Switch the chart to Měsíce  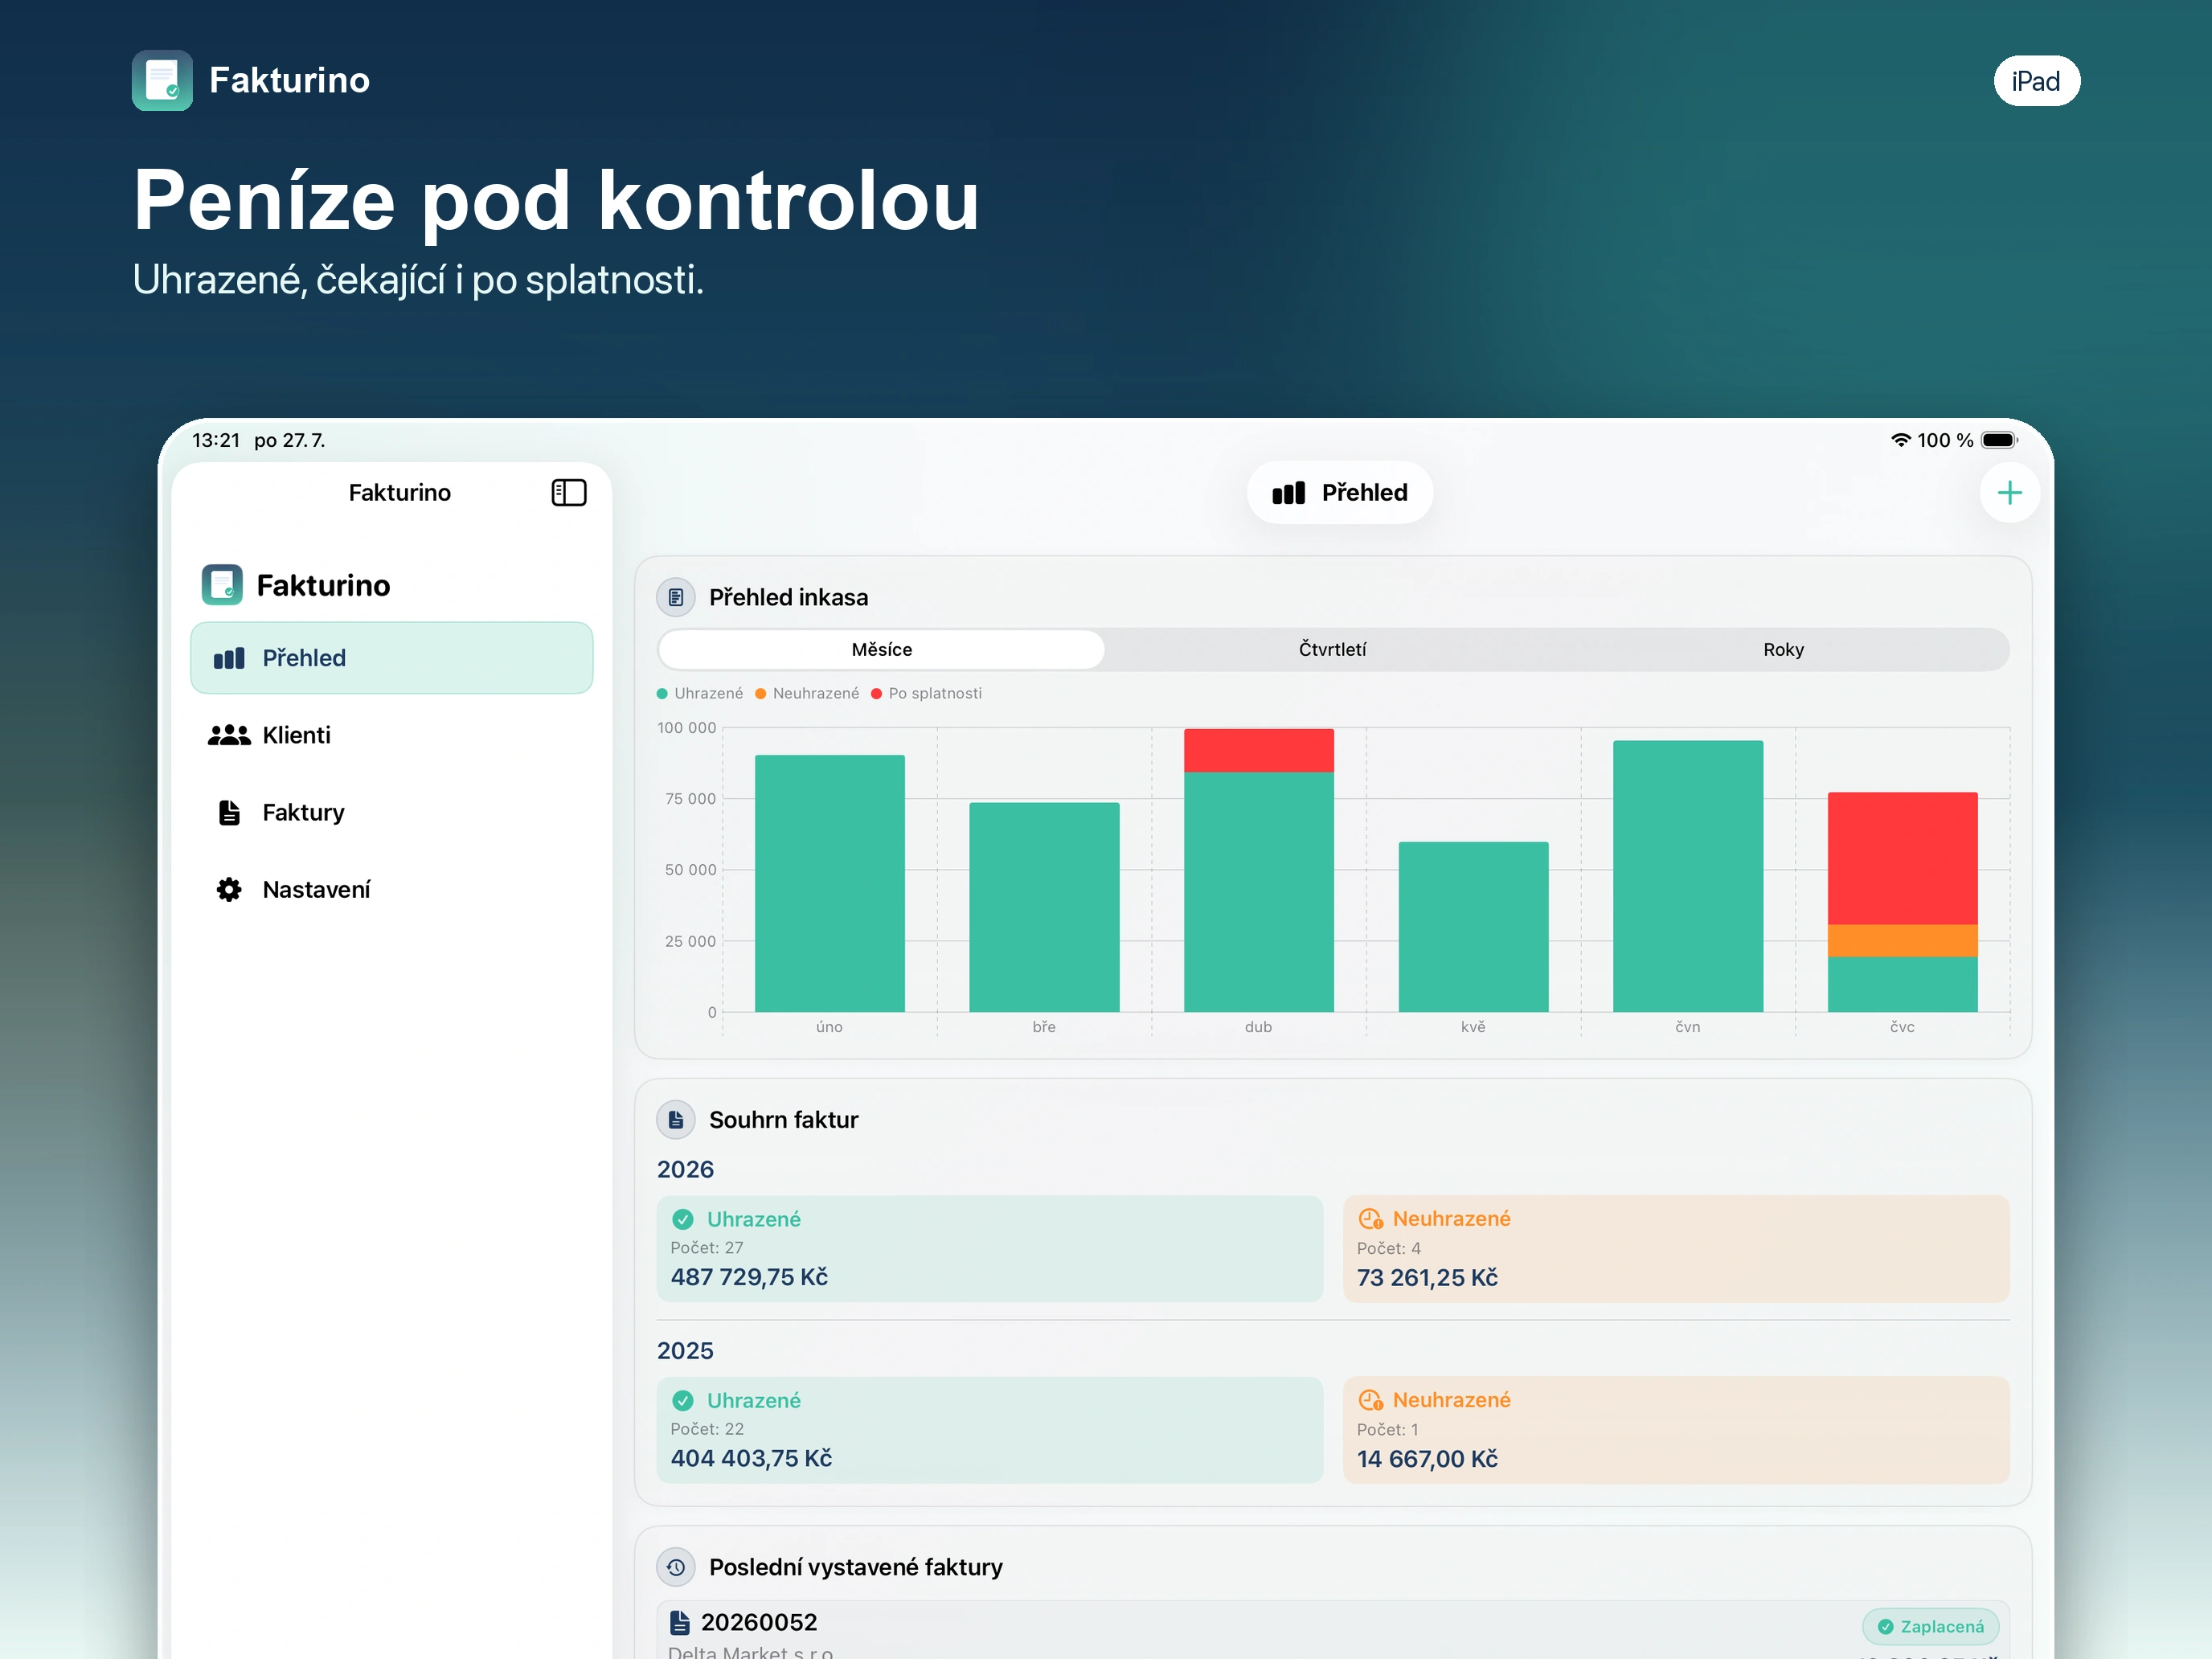coord(881,649)
